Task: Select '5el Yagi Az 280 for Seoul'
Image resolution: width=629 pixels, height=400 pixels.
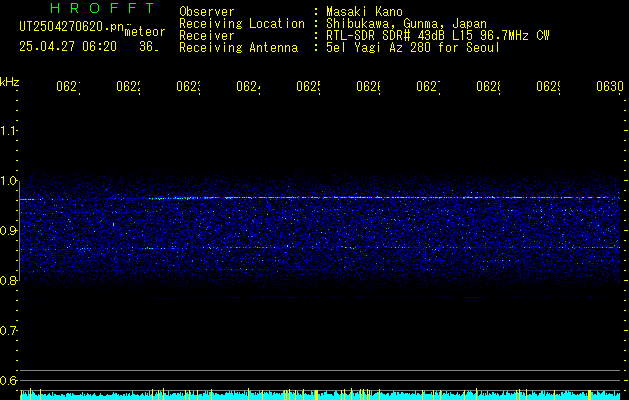Action: click(413, 48)
